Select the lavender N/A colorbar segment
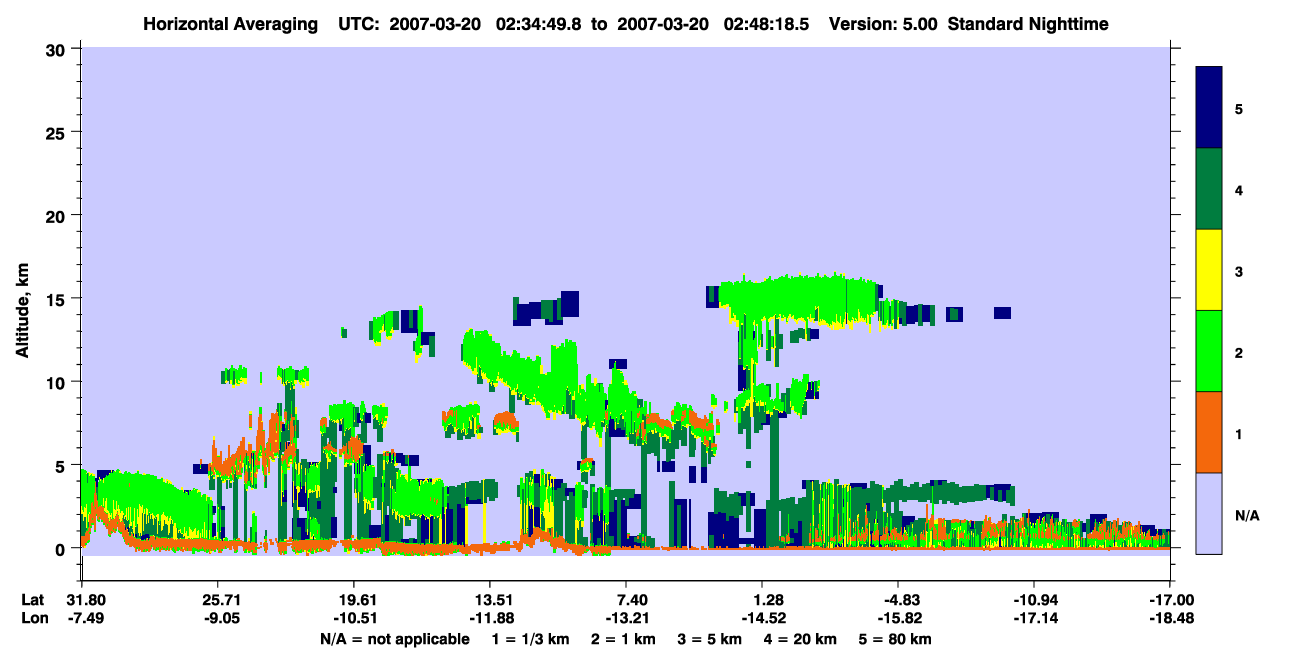1300x667 pixels. 1209,513
